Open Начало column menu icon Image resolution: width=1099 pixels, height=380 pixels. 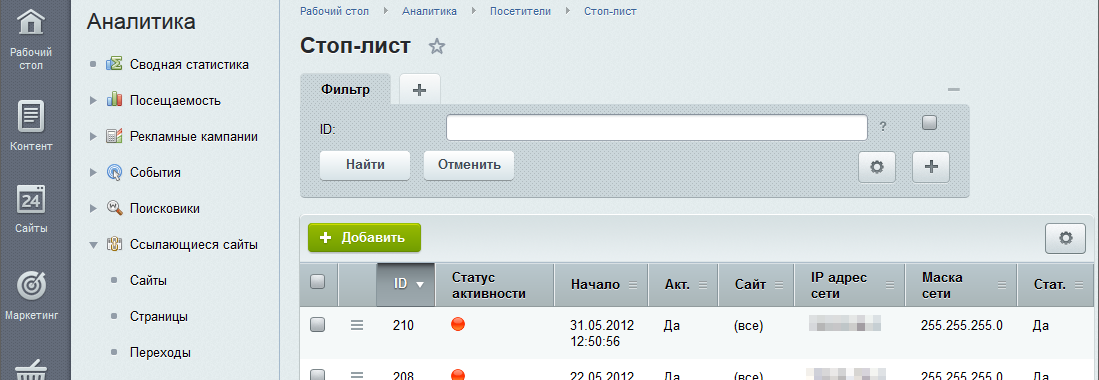point(634,285)
